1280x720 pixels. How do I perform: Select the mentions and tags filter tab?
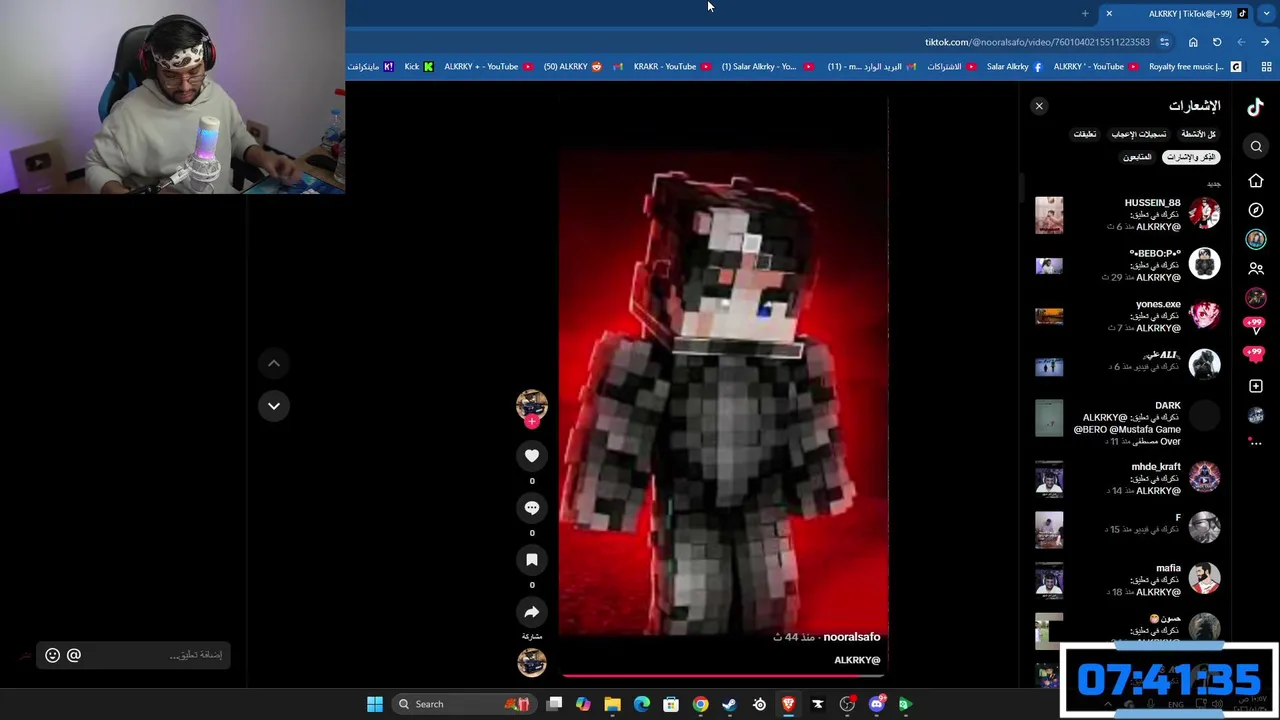[1191, 157]
